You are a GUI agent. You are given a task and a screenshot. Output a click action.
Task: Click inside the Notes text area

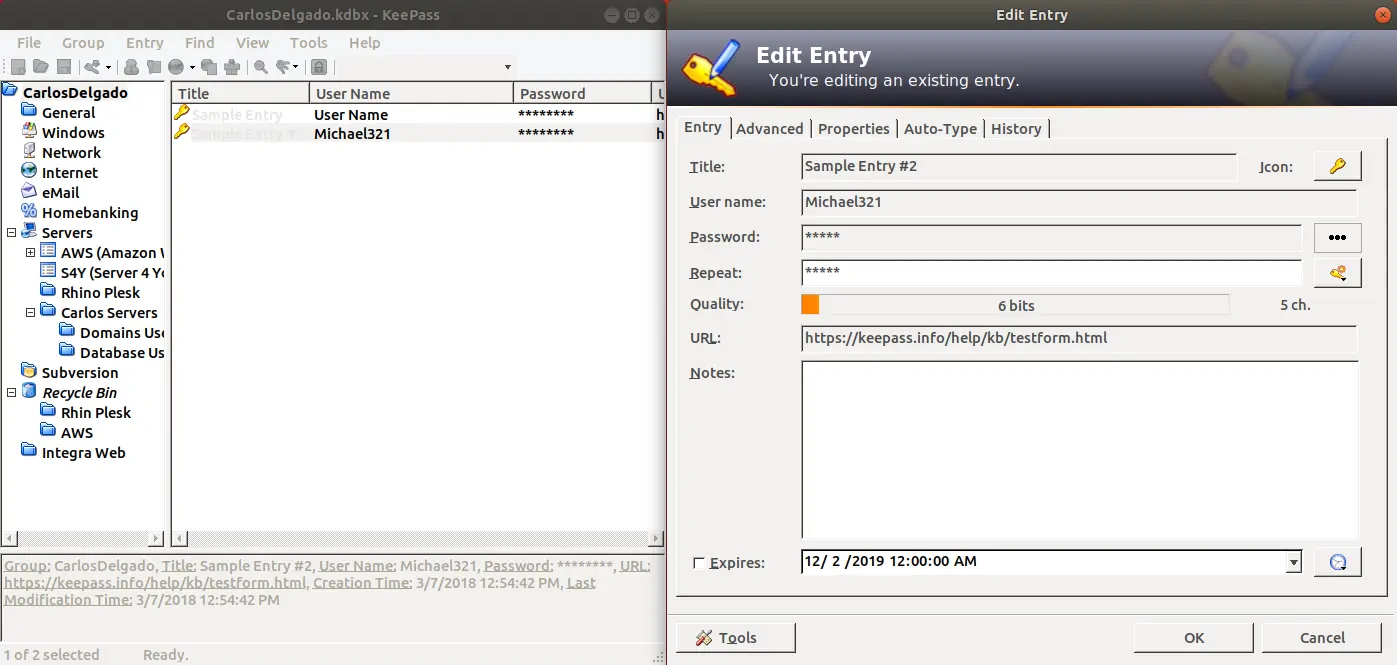pos(1079,450)
